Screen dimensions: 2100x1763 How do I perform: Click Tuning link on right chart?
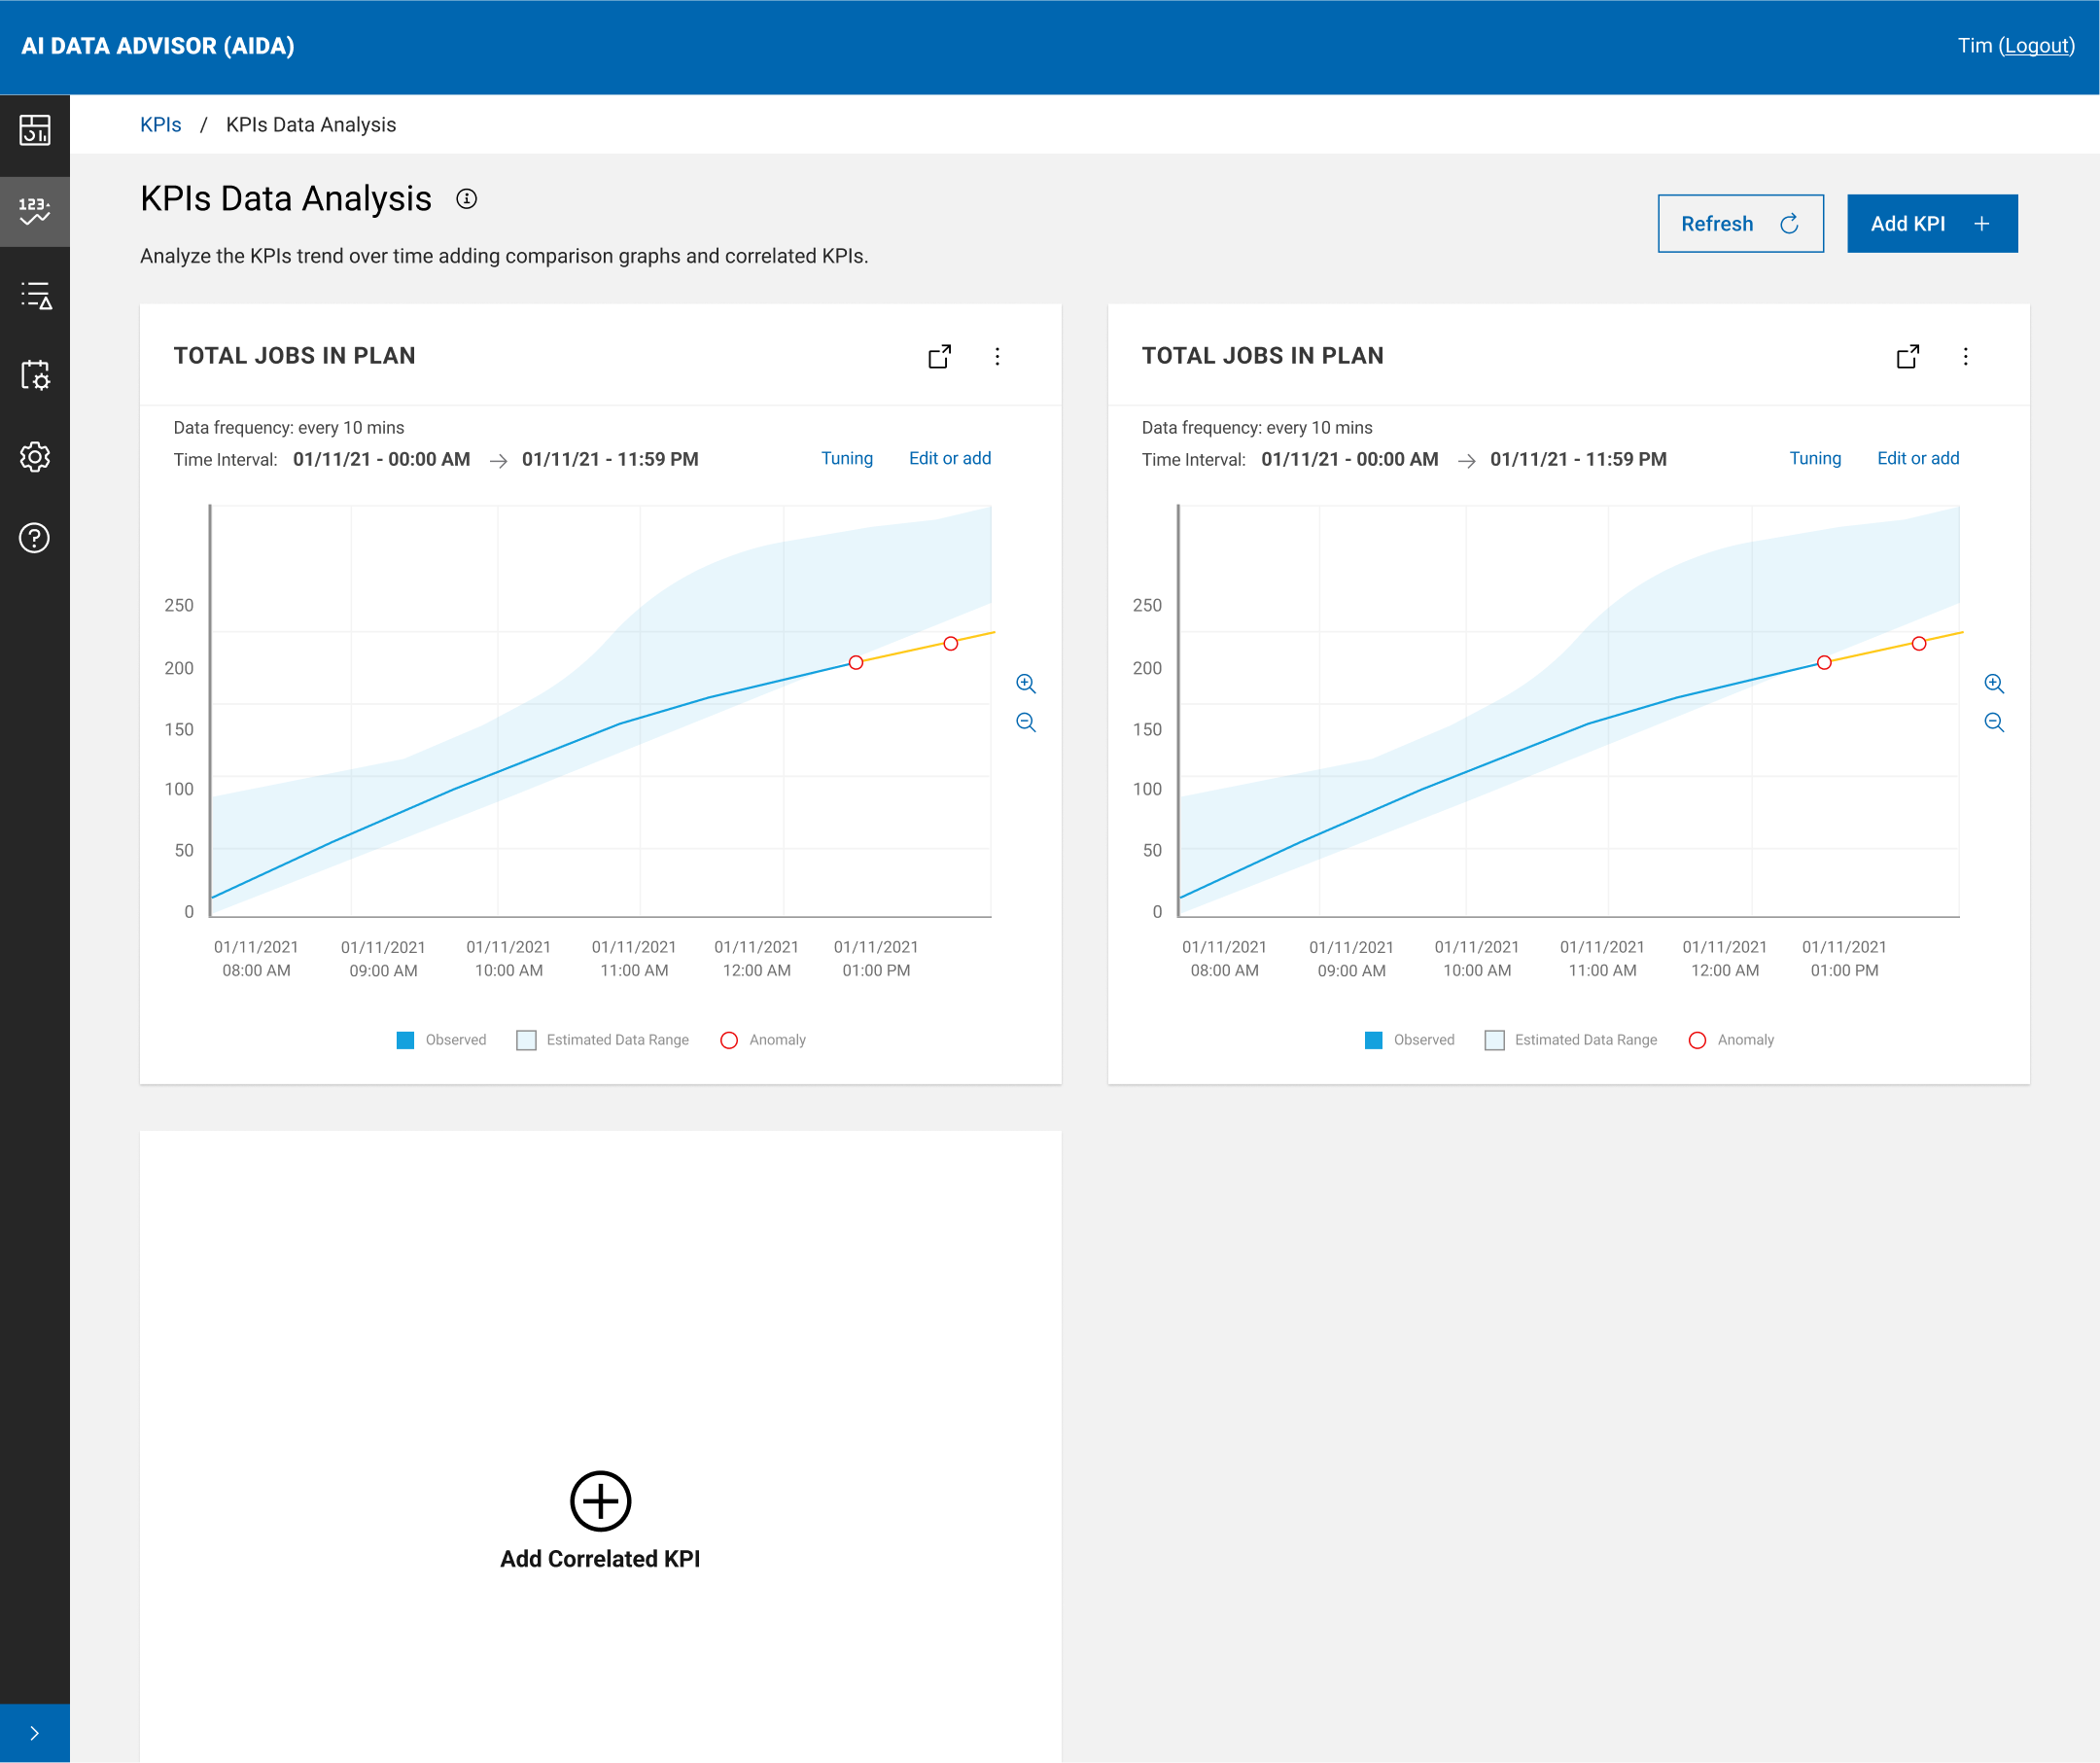(1814, 458)
